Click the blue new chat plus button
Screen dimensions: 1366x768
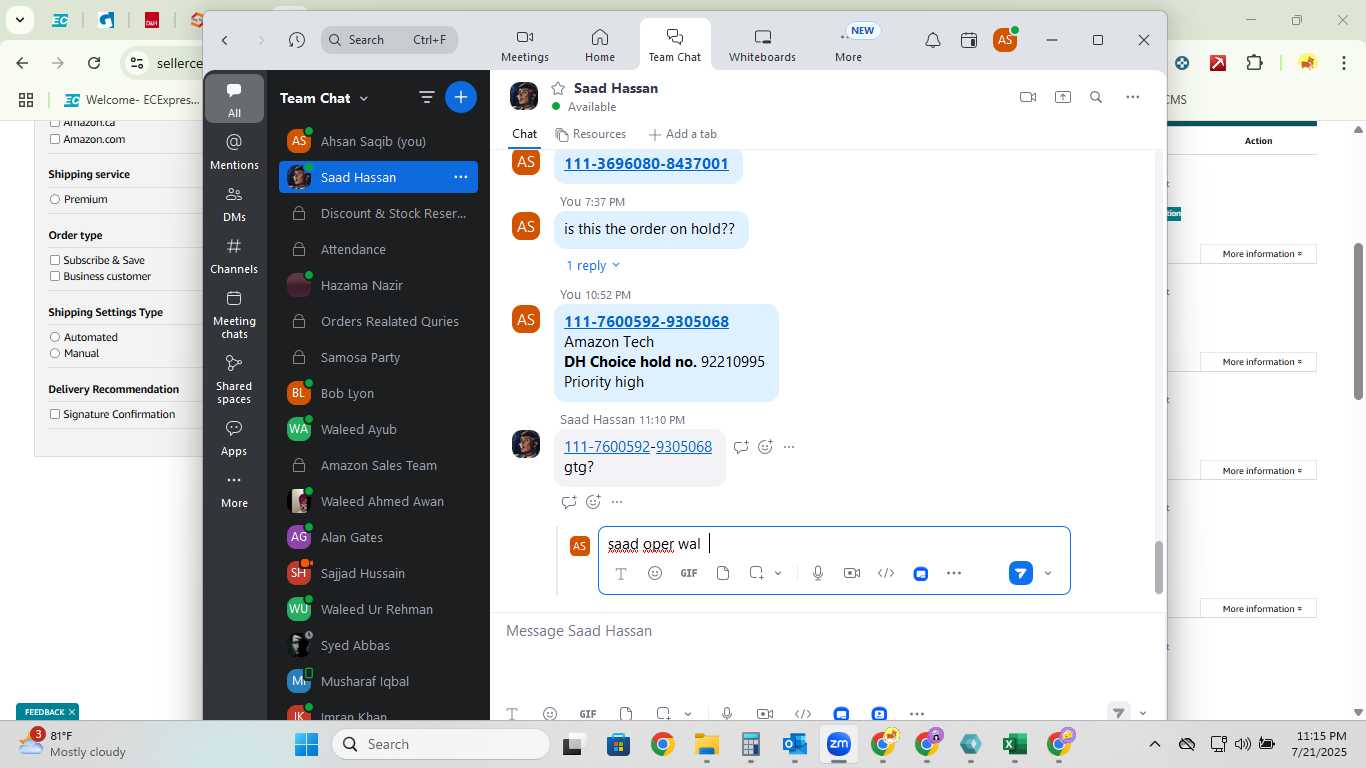461,97
